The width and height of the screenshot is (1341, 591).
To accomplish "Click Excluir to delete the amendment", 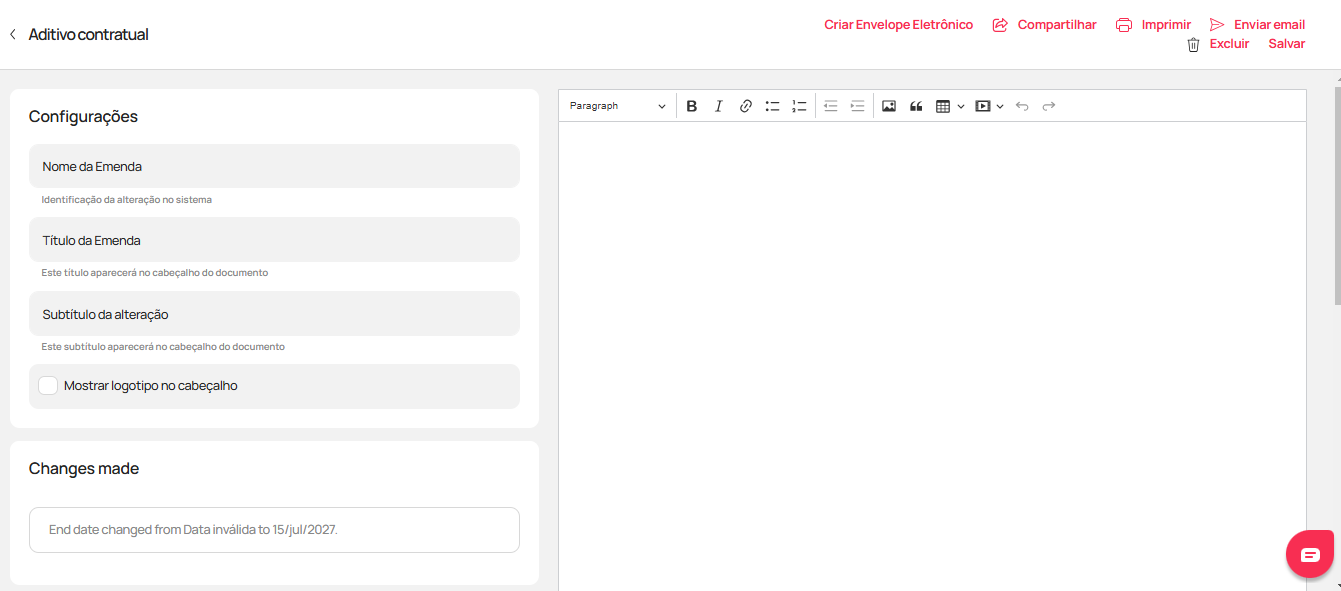I will (1229, 44).
